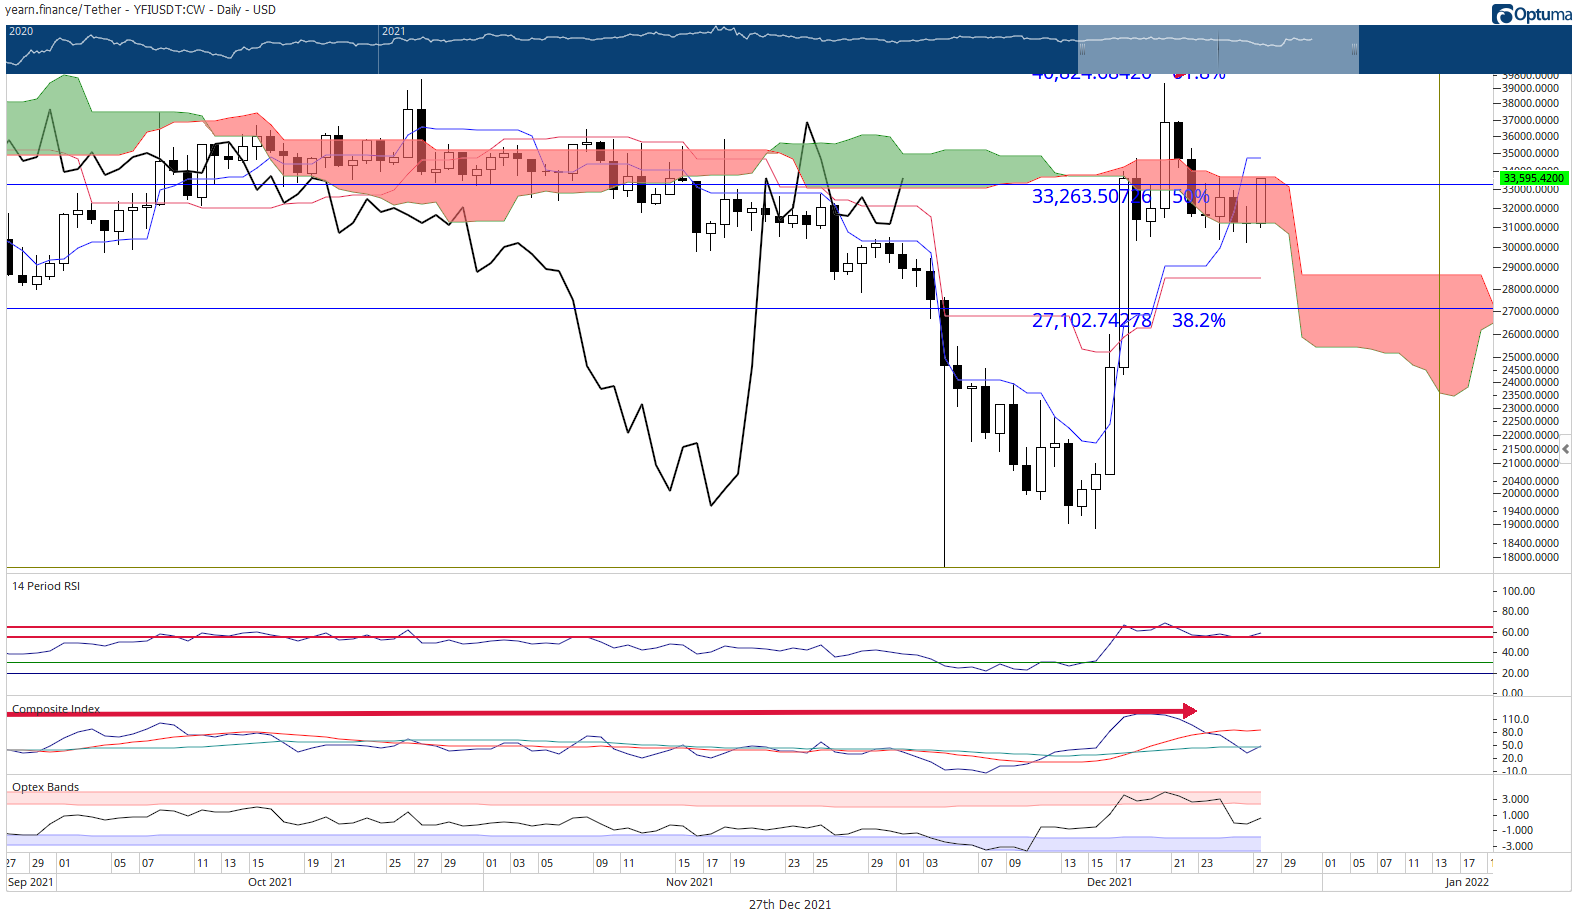
Task: Click the highlighted navigator range window
Action: coord(1218,49)
